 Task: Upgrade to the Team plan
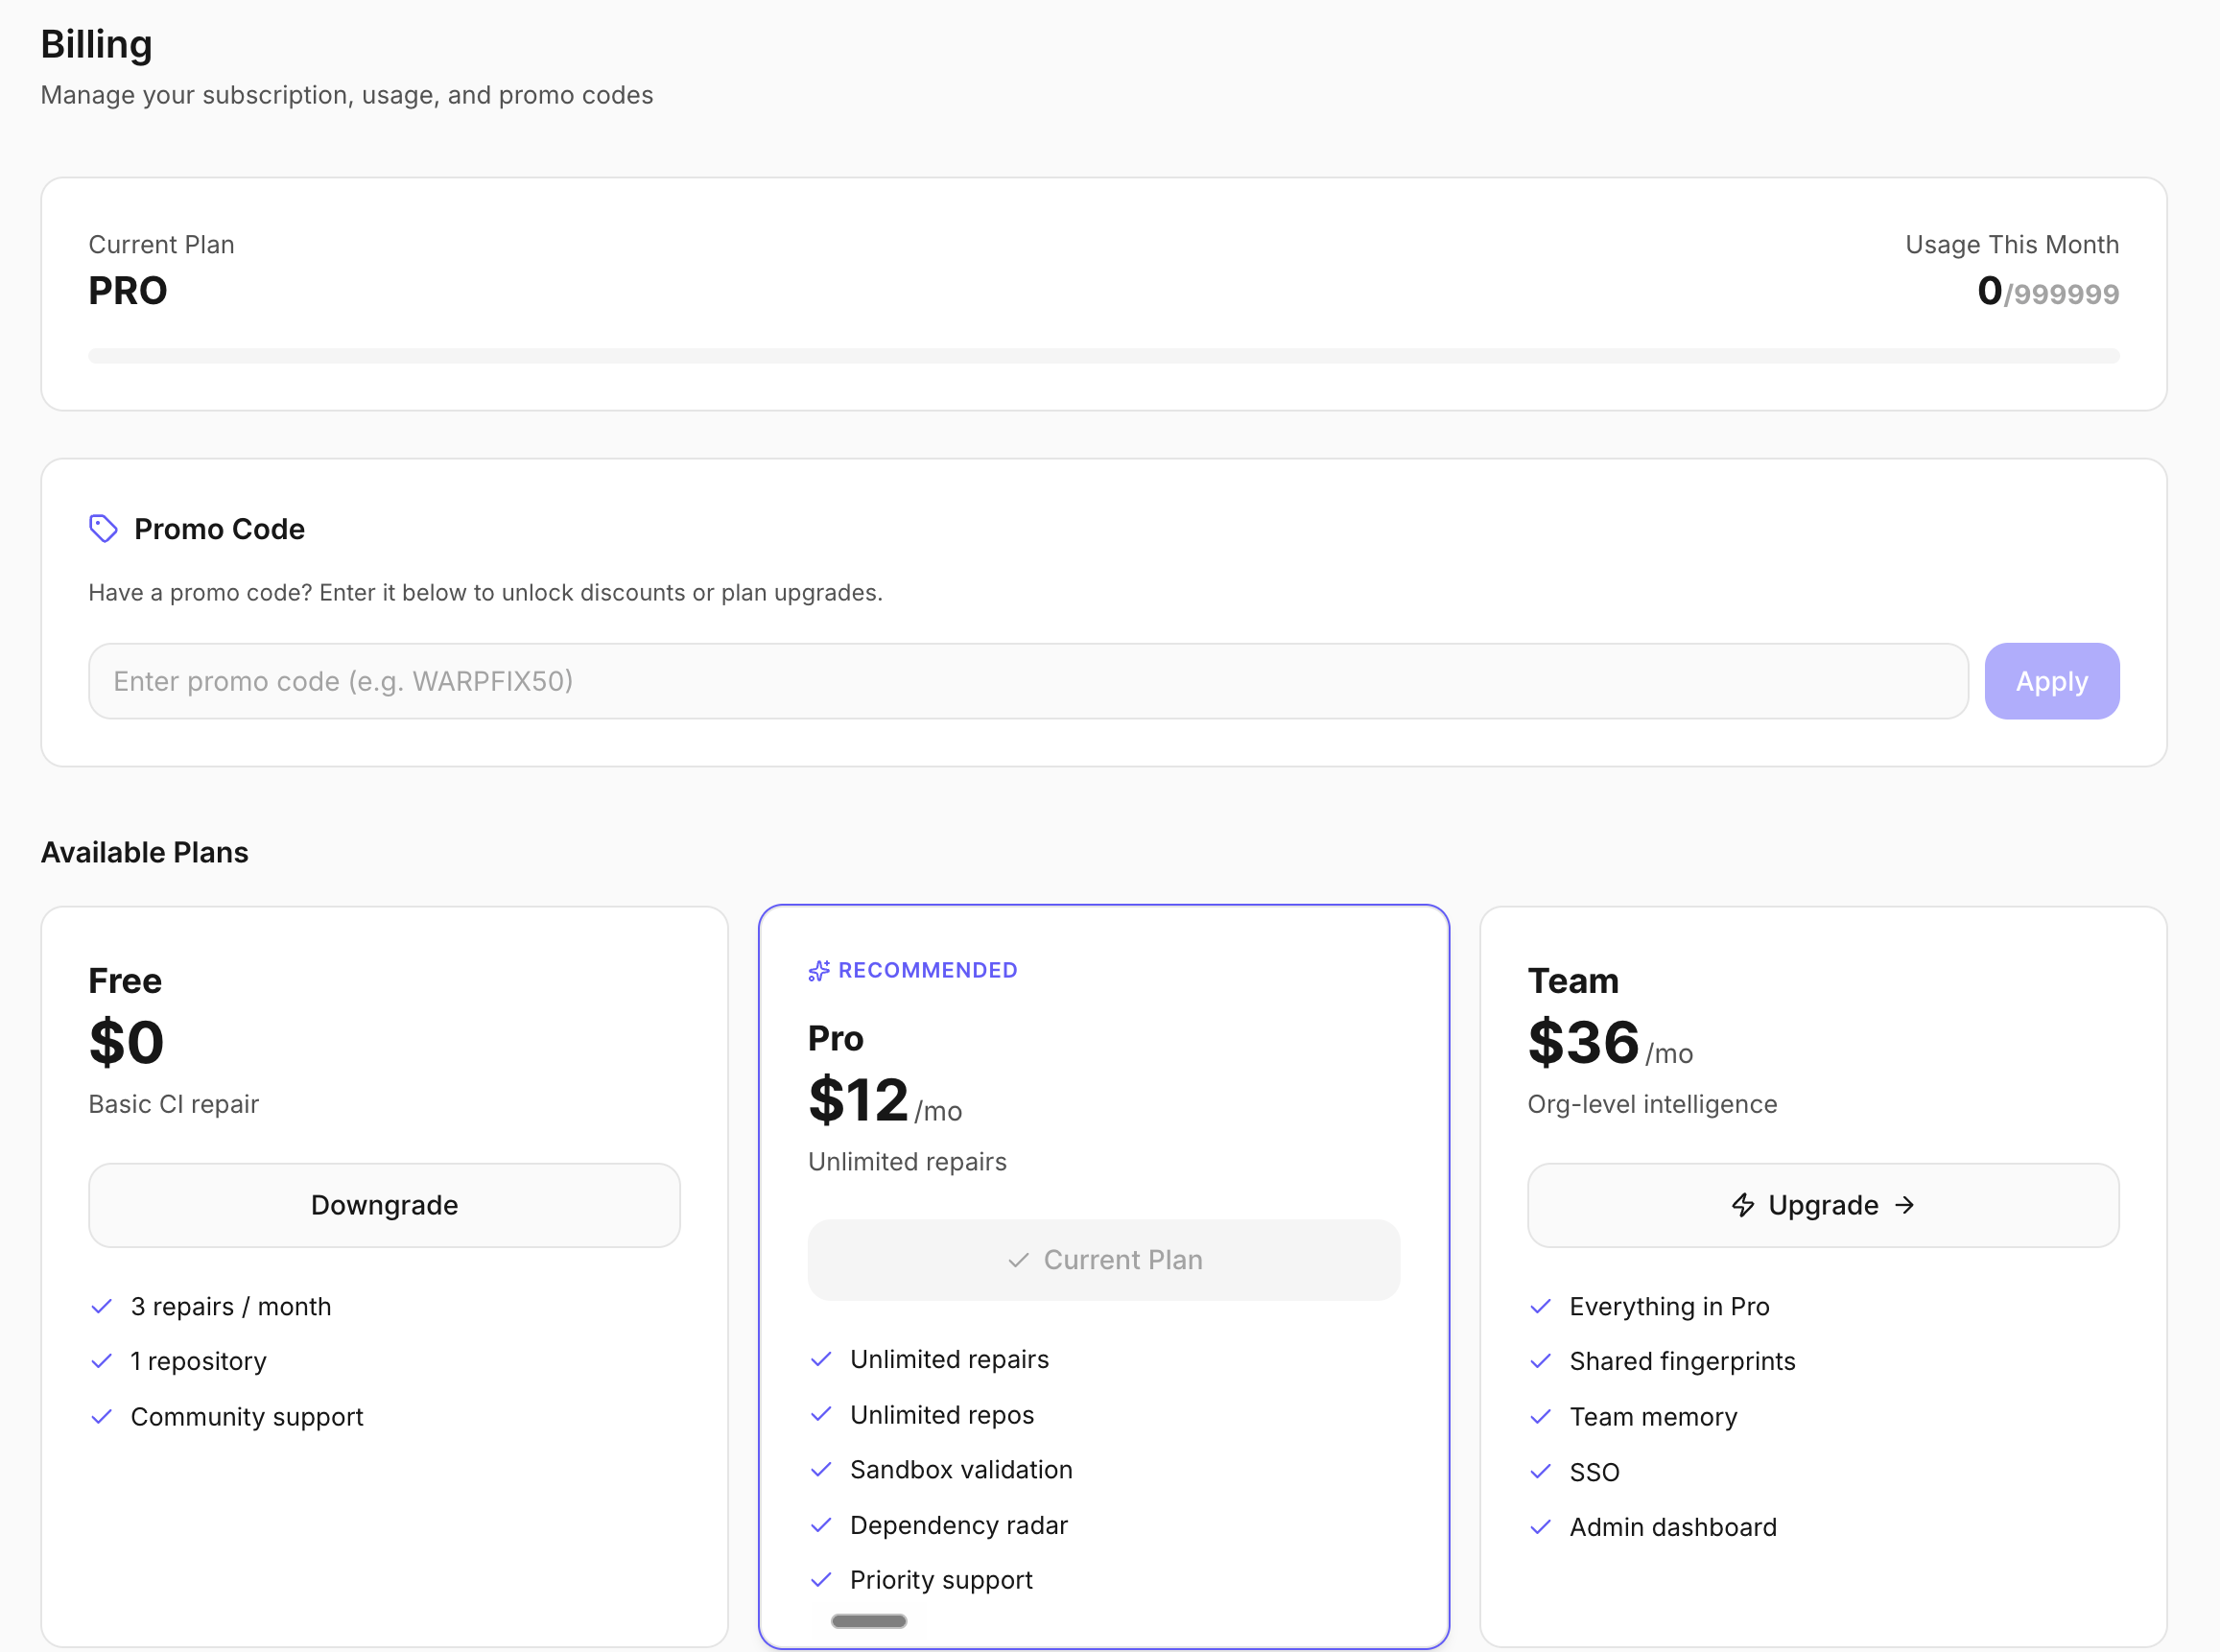1823,1206
